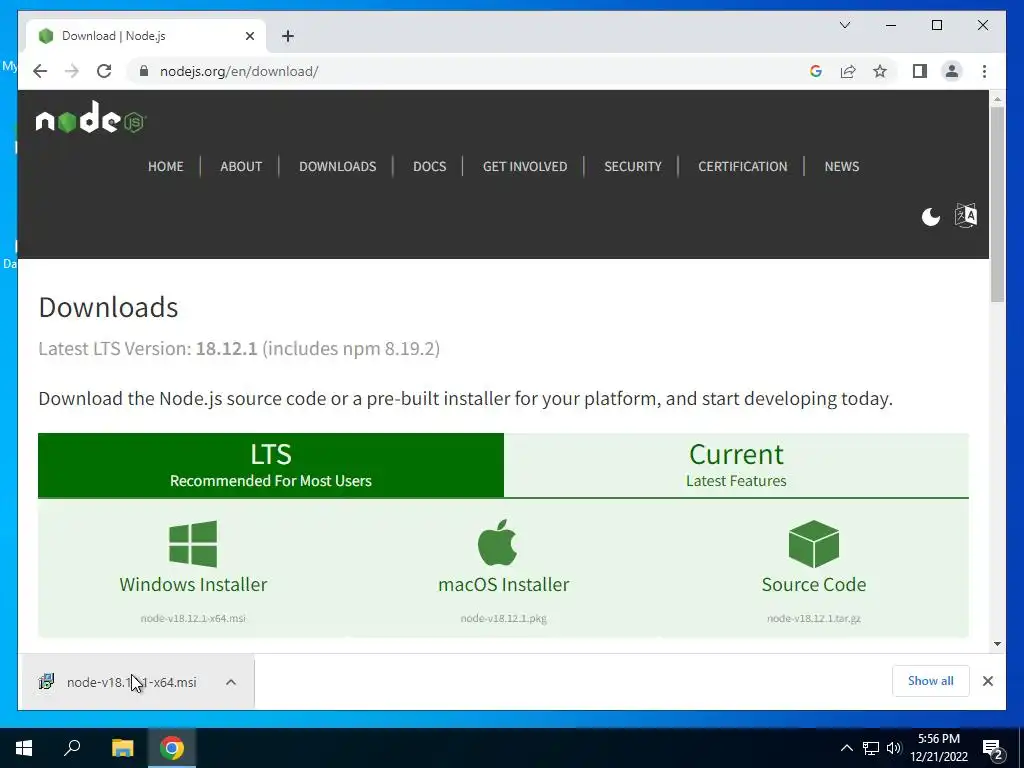1024x768 pixels.
Task: Click node-v18.12.1-x64.msi filename under Windows Installer
Action: click(193, 618)
